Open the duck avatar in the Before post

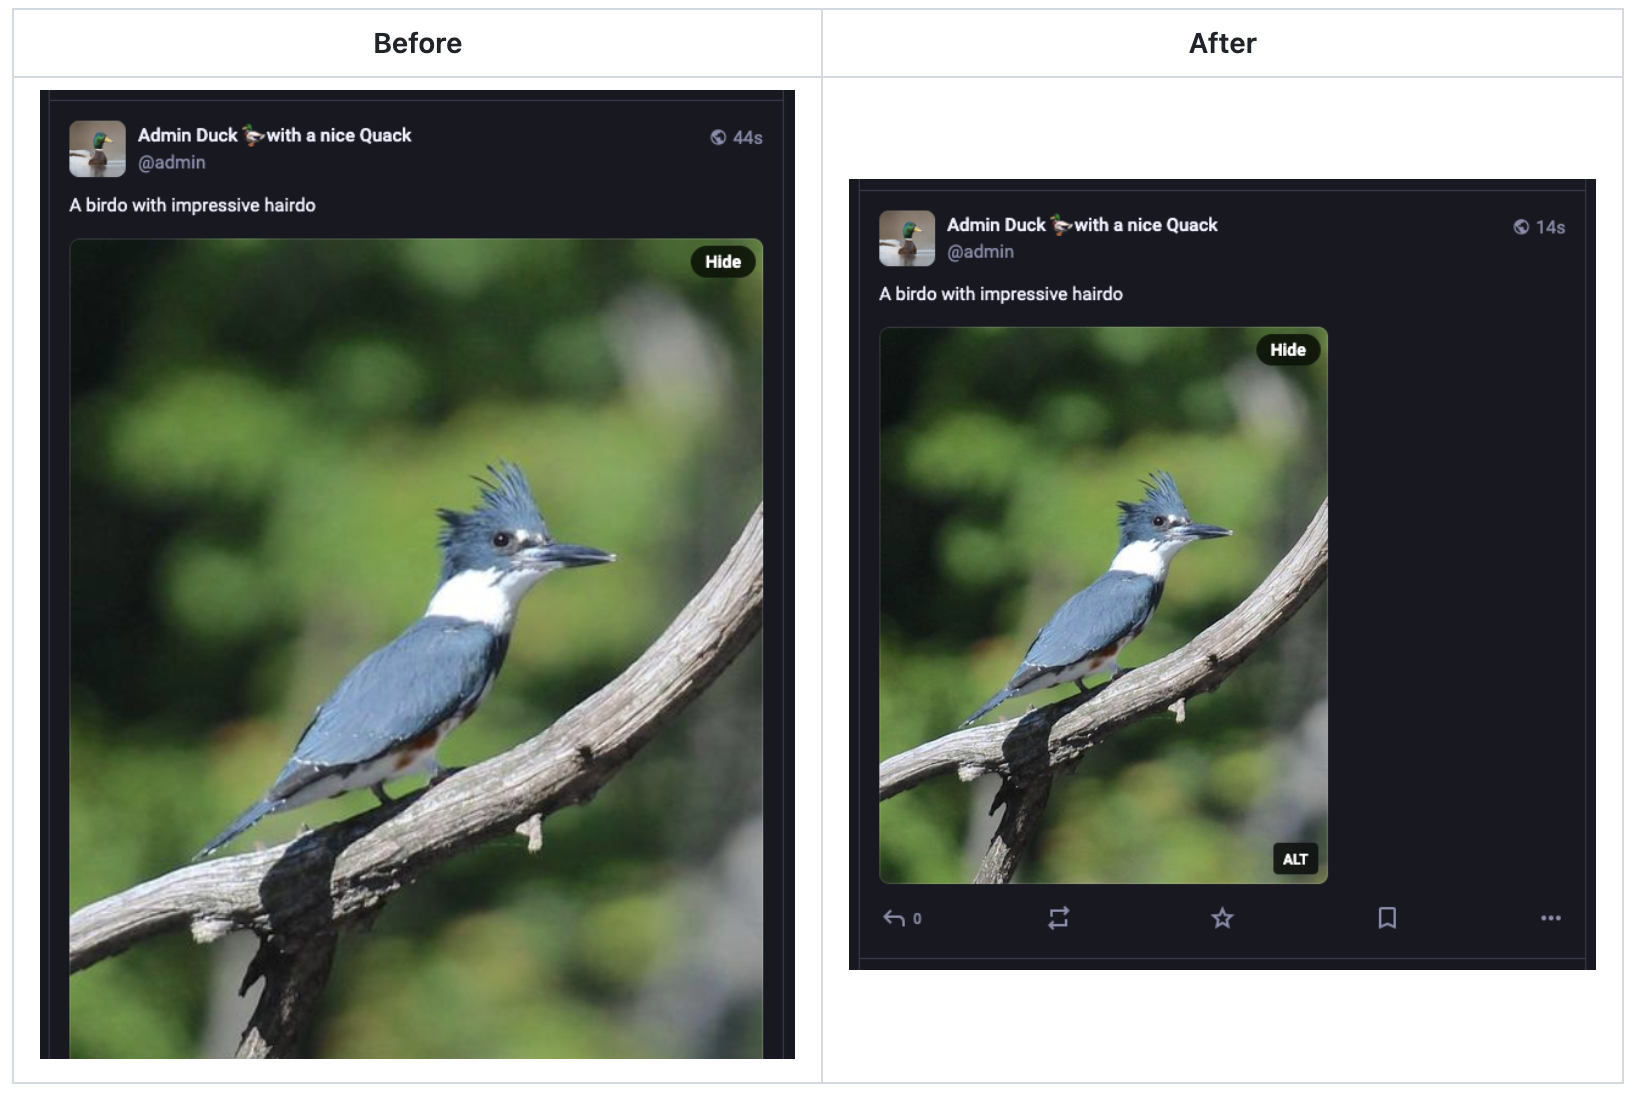click(97, 149)
